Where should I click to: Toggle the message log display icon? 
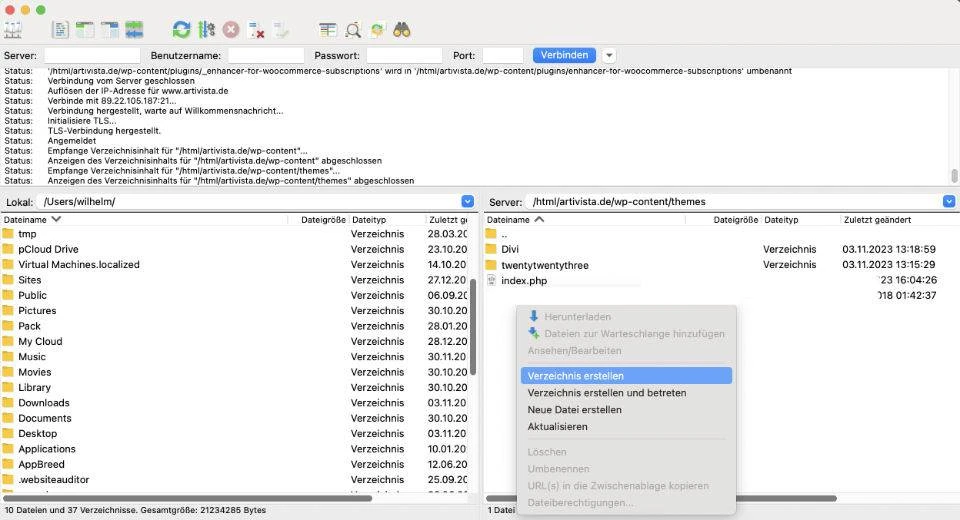pyautogui.click(x=60, y=29)
